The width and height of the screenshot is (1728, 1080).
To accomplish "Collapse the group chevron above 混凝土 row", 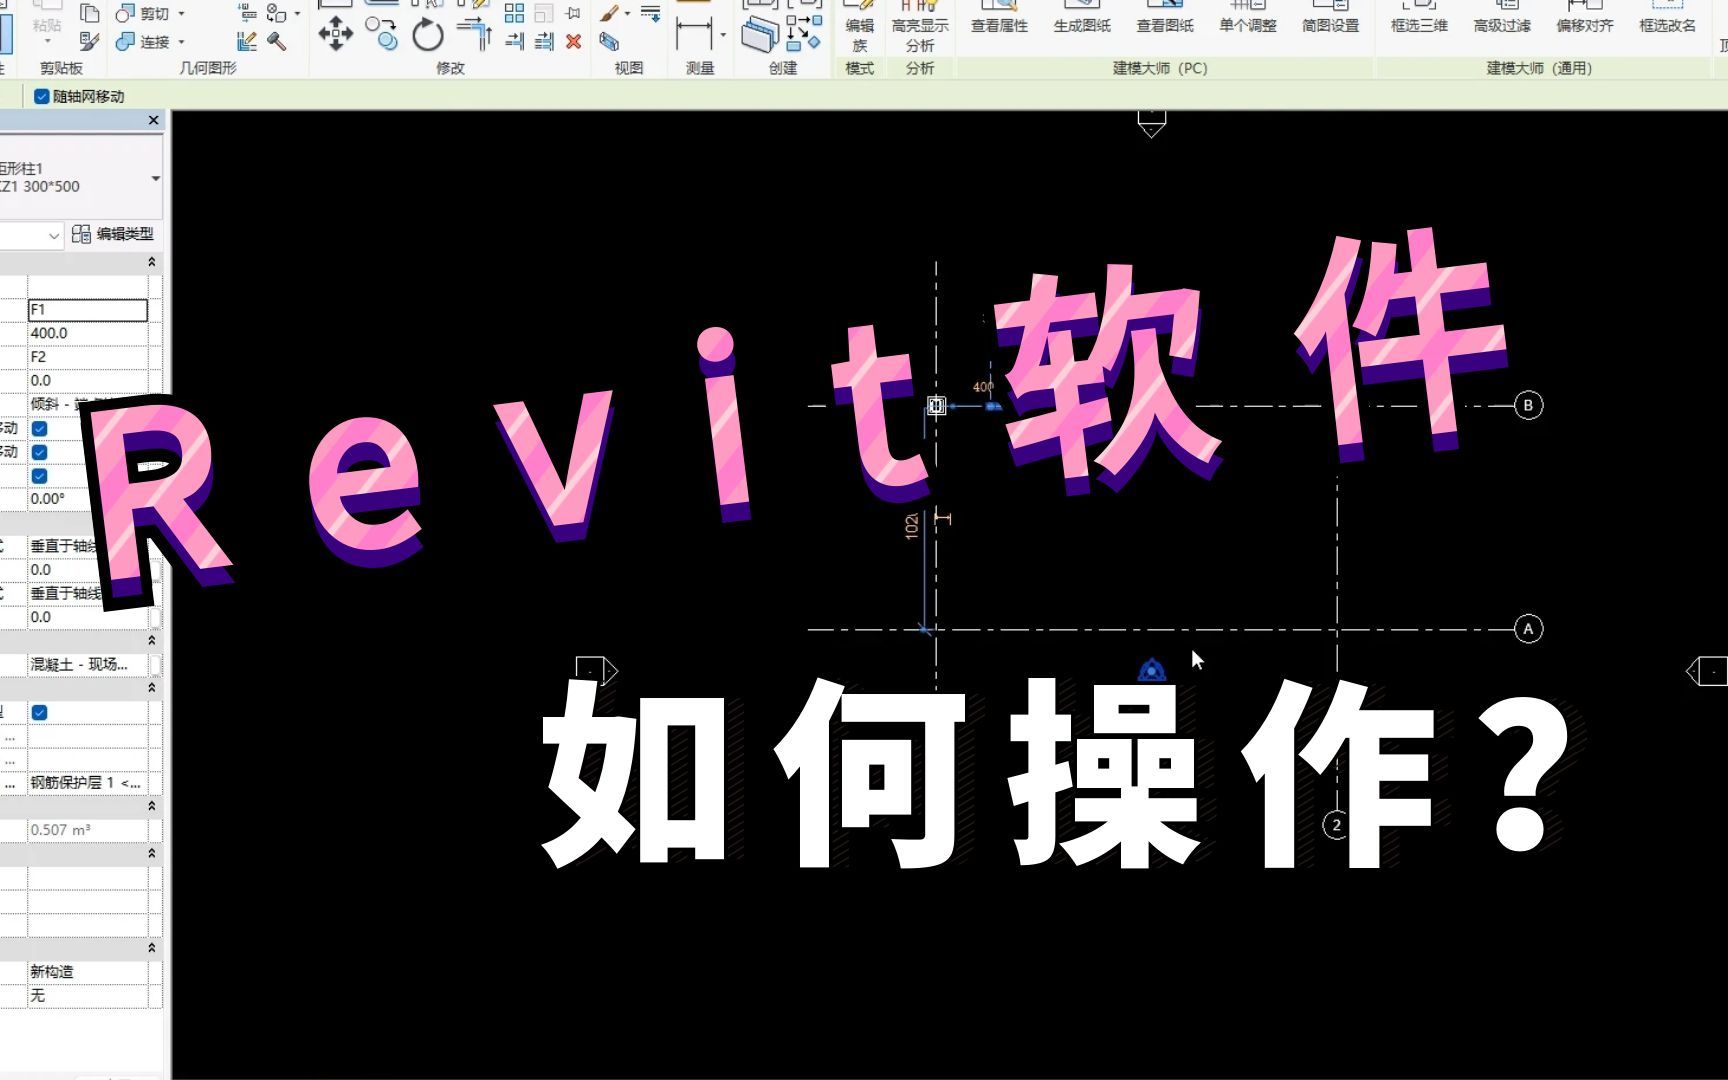I will coord(152,640).
